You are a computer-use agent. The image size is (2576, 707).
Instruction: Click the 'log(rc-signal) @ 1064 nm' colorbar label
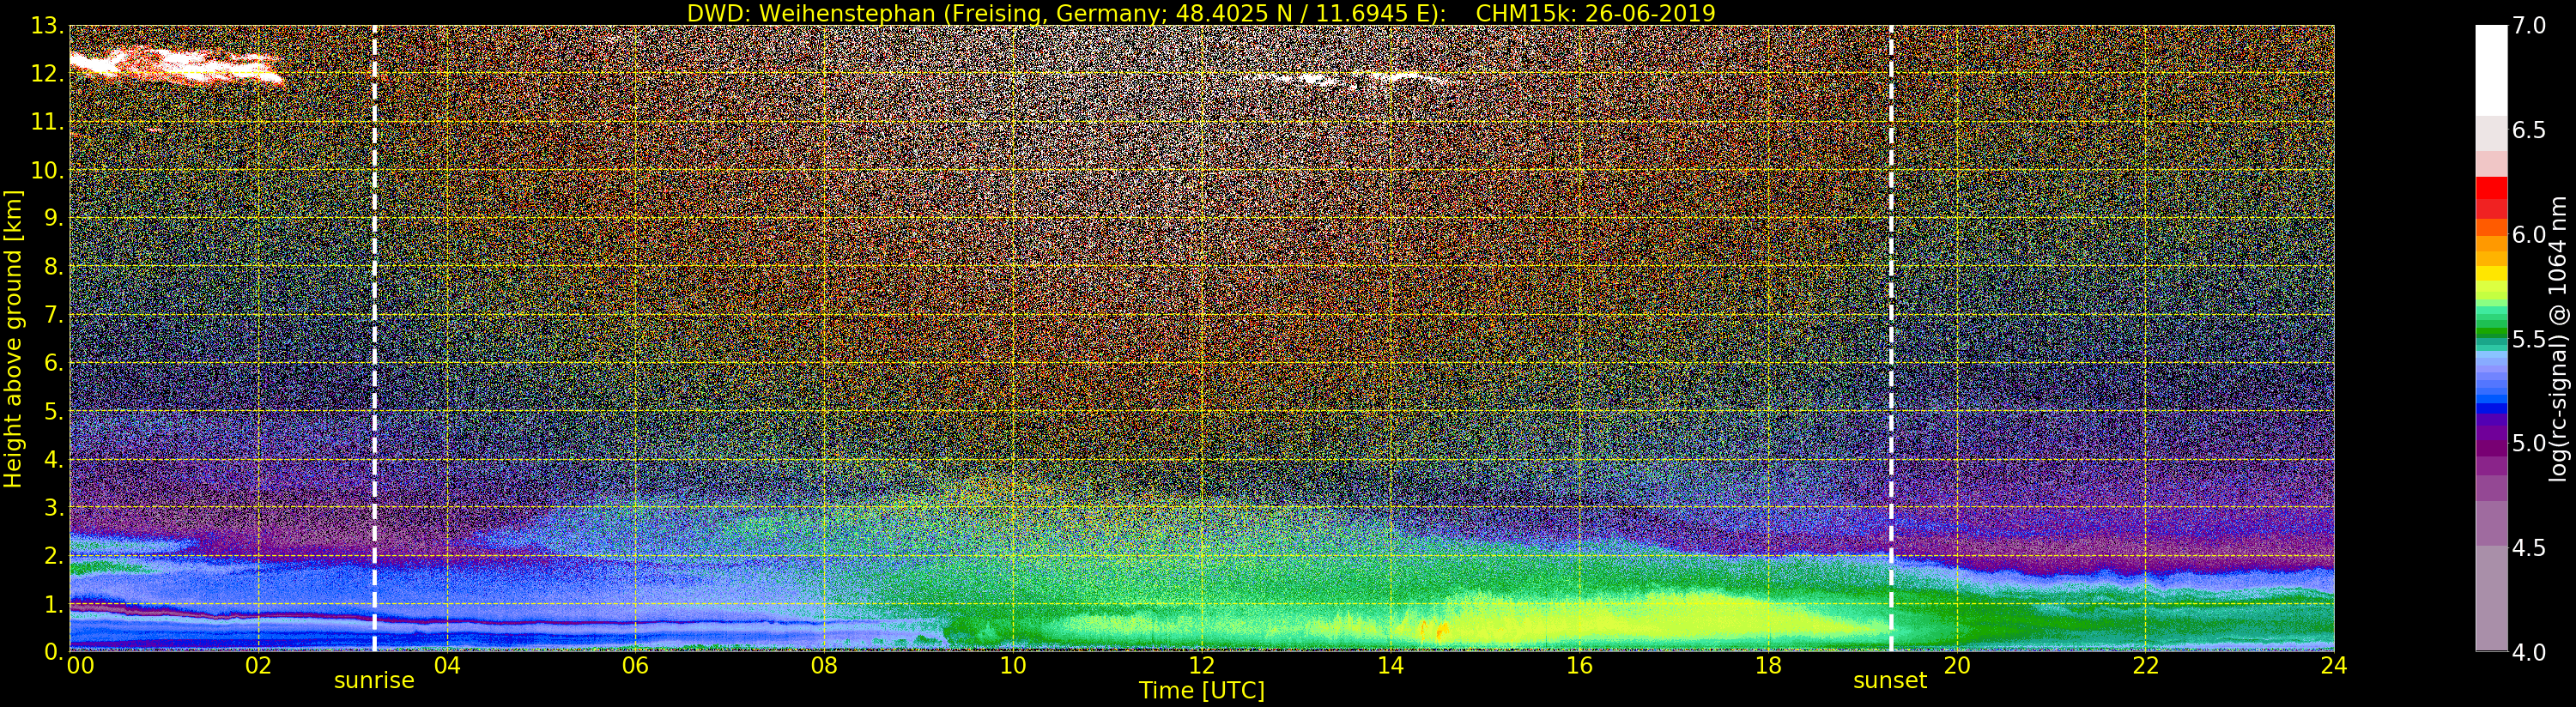2558,338
